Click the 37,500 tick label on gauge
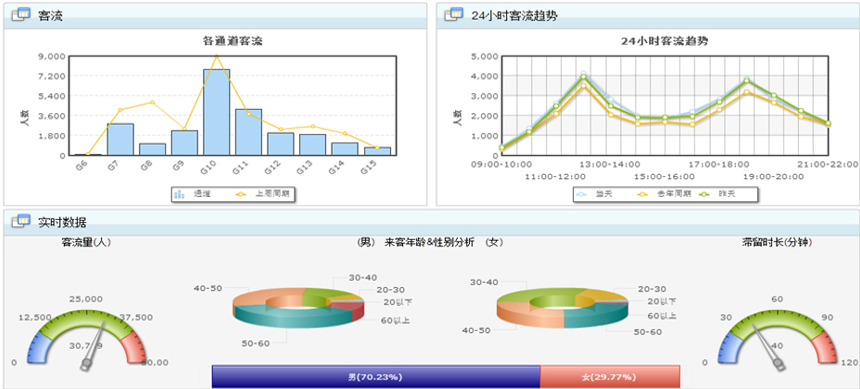This screenshot has height=389, width=860. pos(137,318)
